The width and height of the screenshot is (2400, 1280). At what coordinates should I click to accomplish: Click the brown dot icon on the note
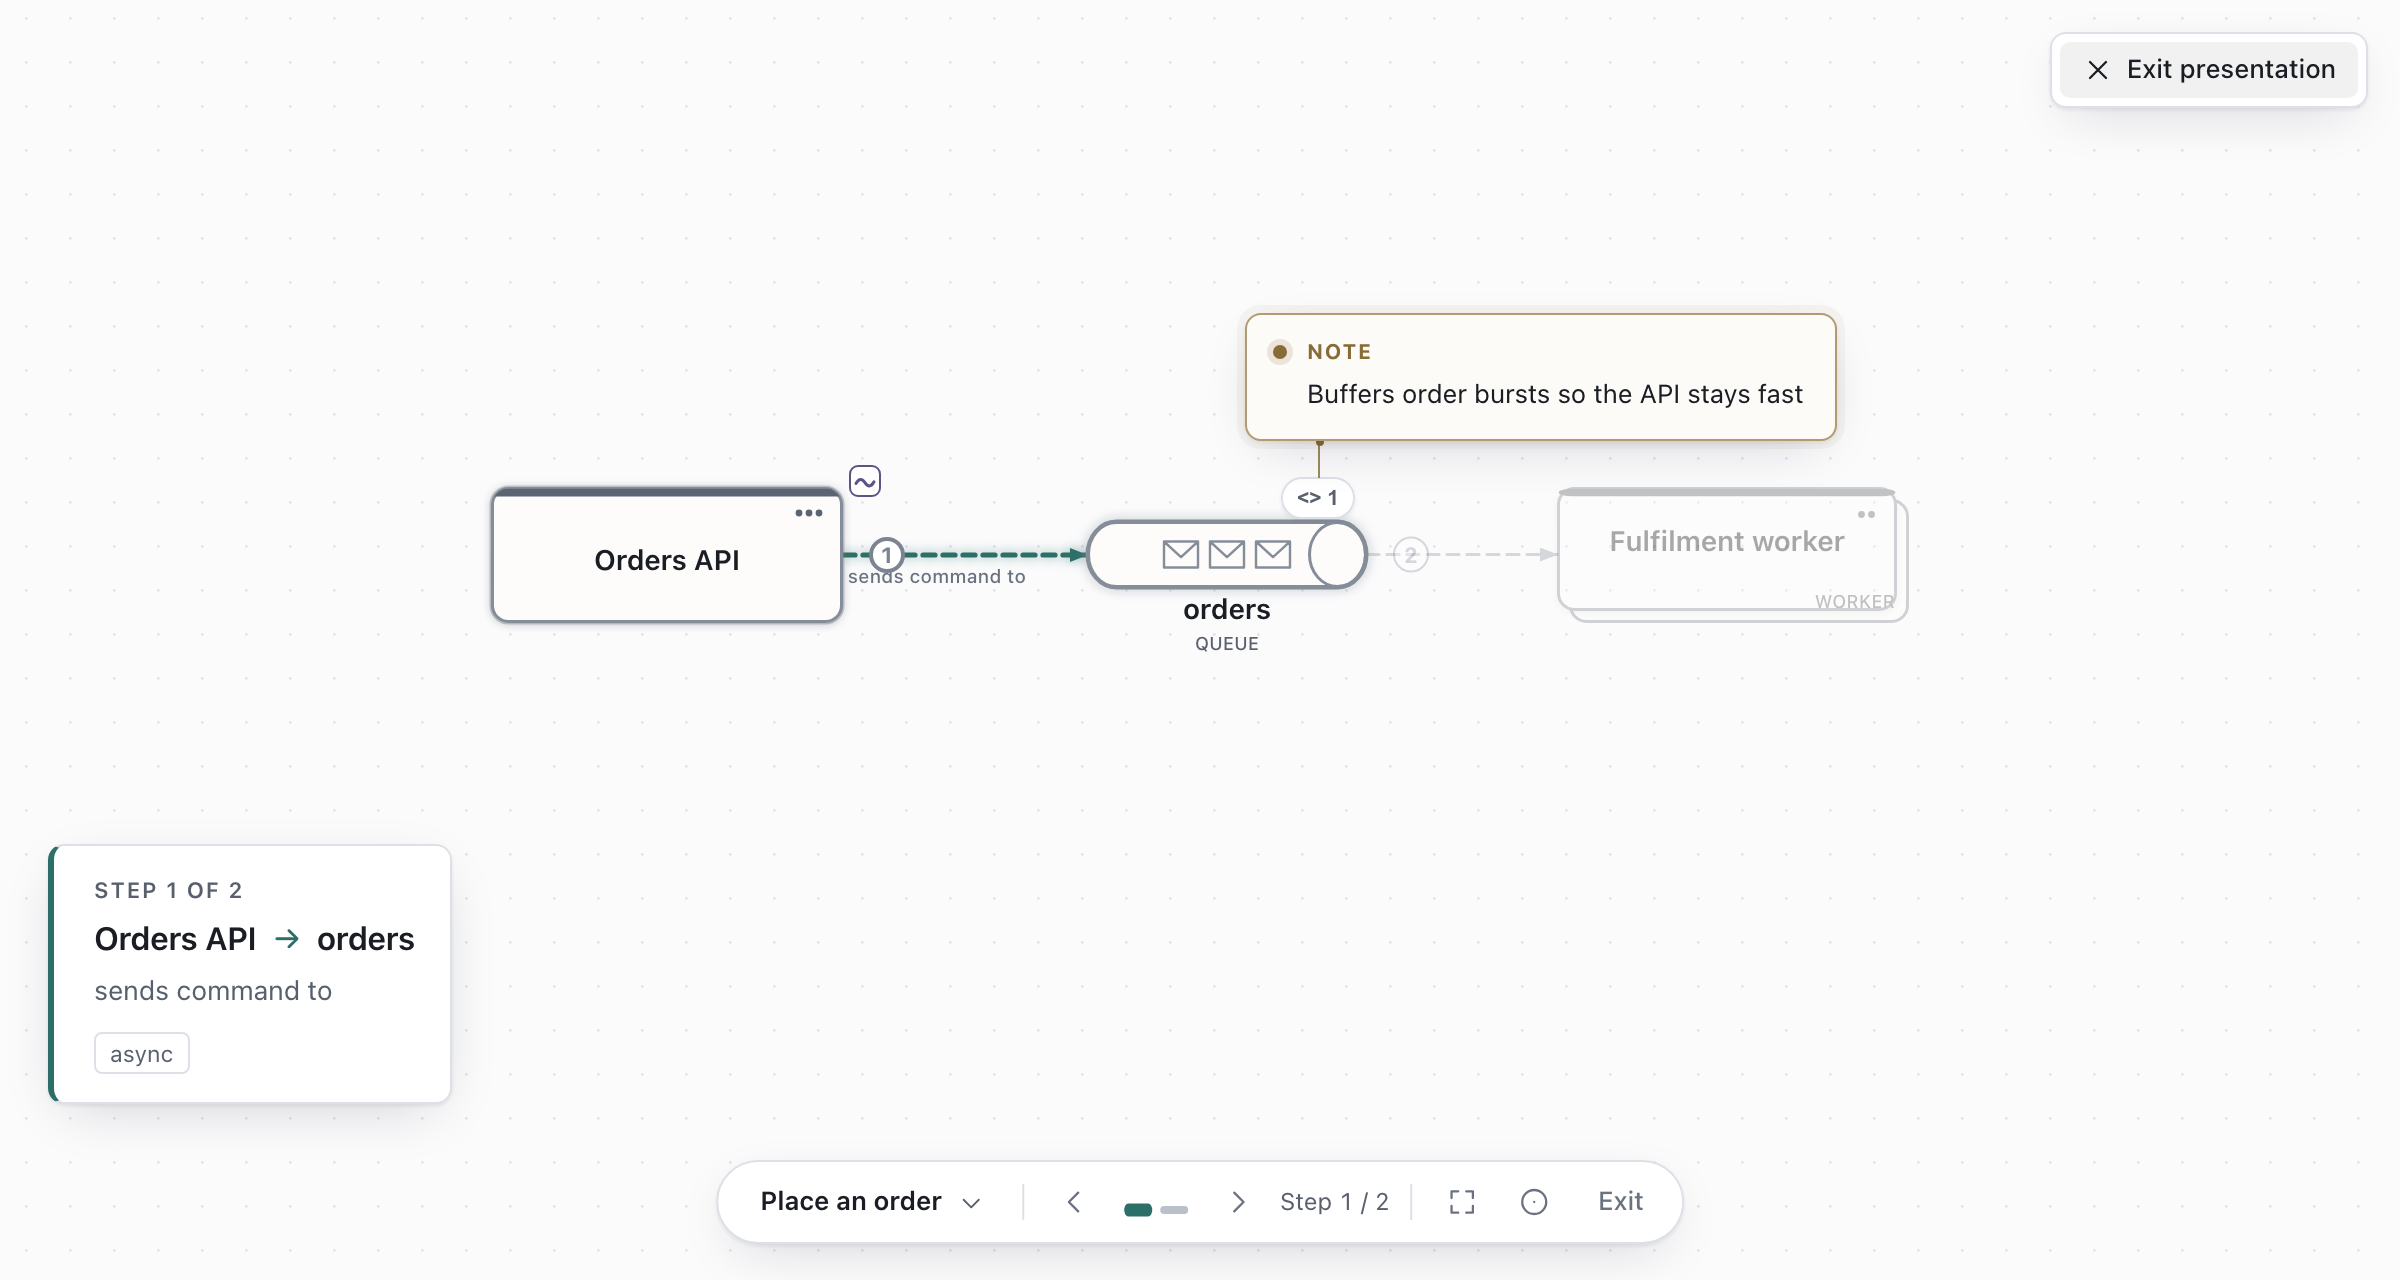pos(1279,352)
